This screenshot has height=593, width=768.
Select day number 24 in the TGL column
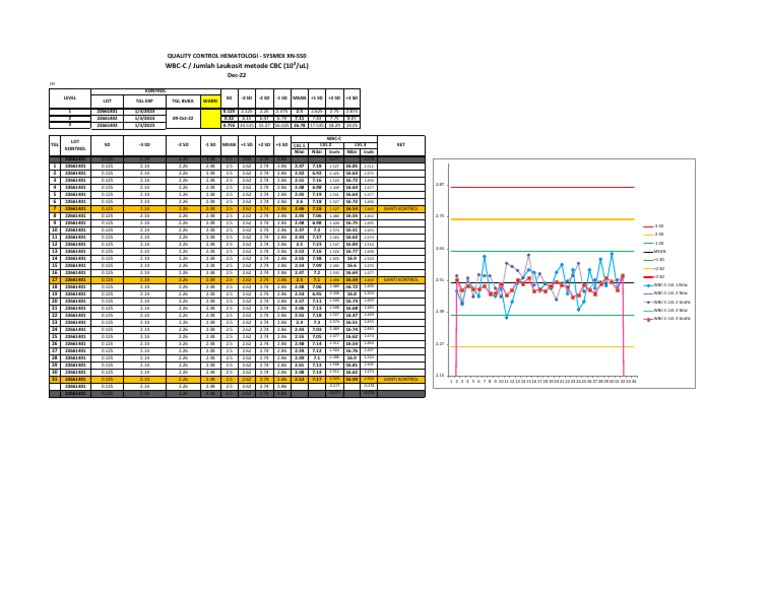[x=54, y=330]
